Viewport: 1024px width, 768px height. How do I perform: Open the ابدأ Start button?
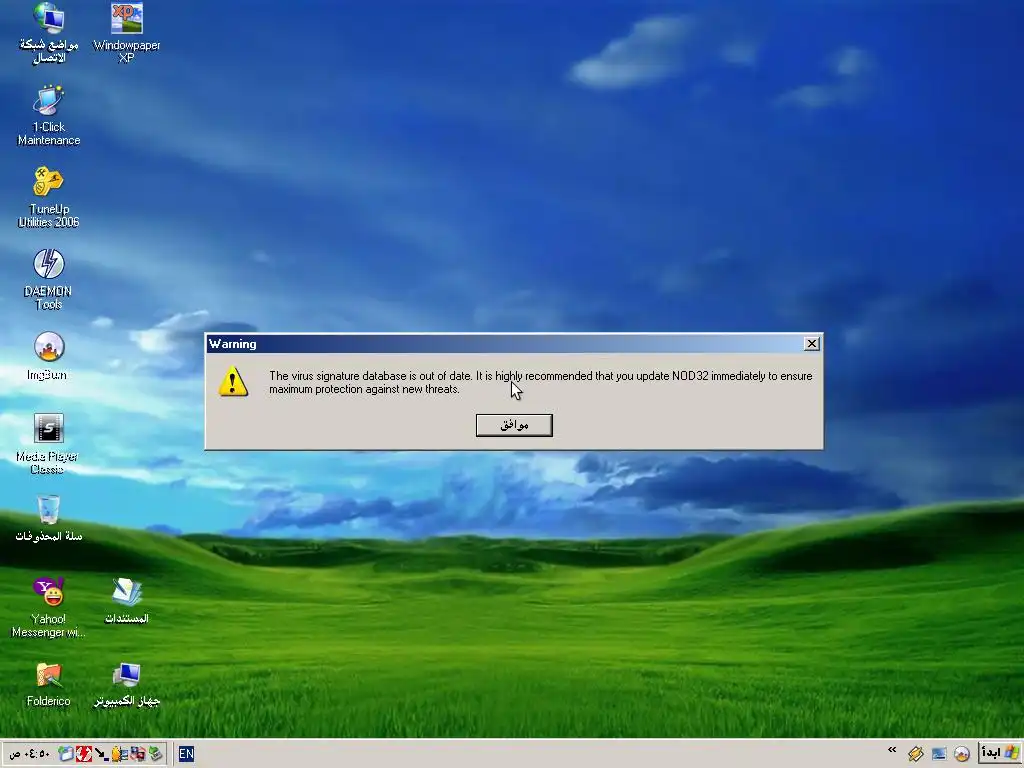click(999, 753)
